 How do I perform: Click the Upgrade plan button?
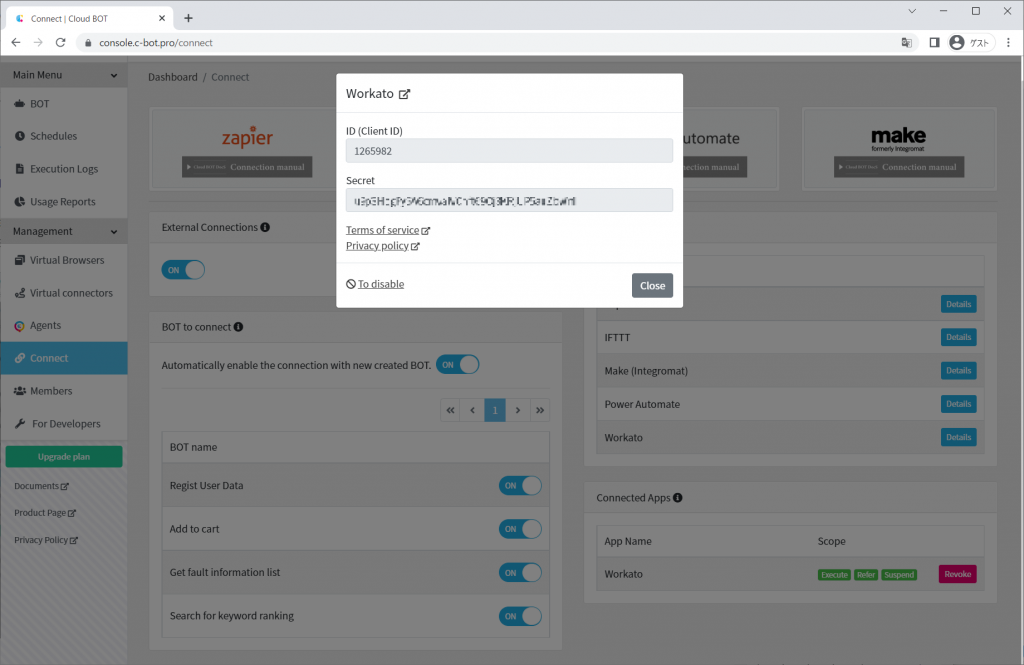[64, 457]
